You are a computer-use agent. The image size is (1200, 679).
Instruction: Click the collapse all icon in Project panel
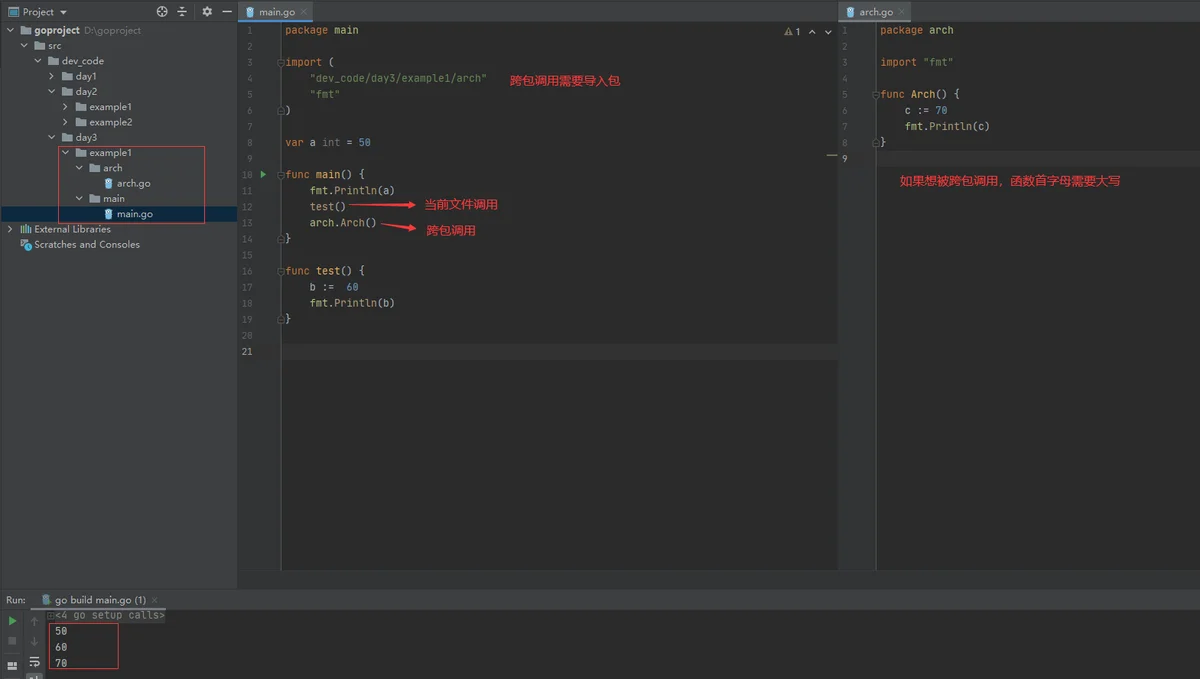[x=182, y=12]
